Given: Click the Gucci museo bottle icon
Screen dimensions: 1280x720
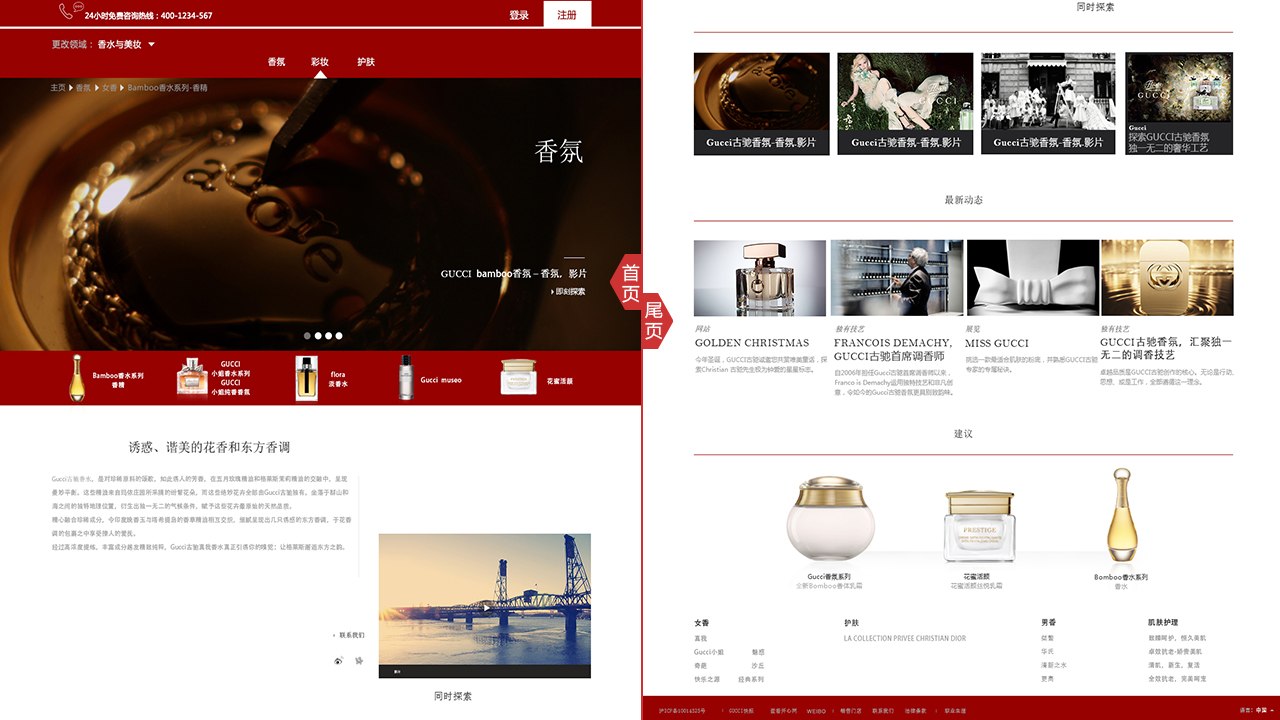Looking at the screenshot, I should (x=405, y=378).
